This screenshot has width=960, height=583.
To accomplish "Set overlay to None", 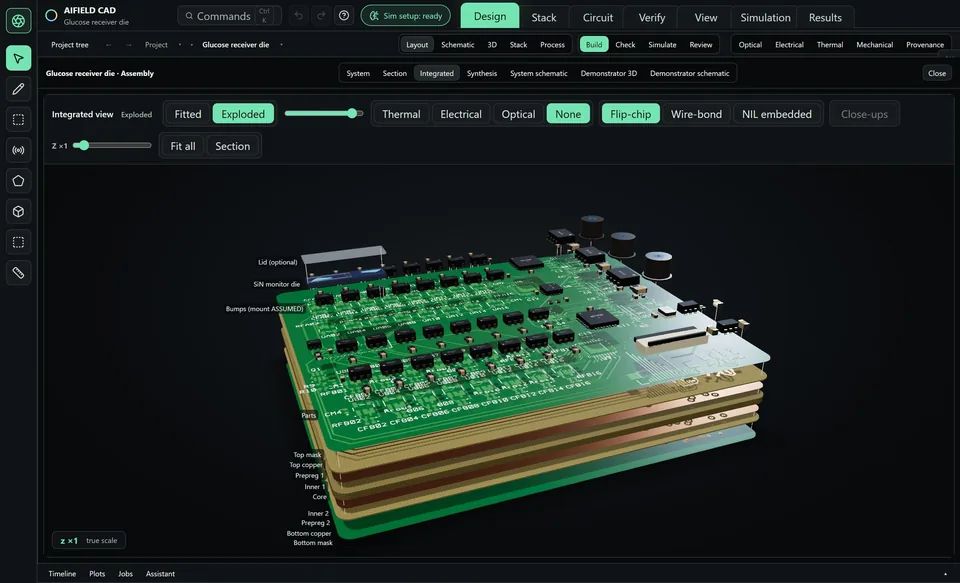I will [x=568, y=114].
